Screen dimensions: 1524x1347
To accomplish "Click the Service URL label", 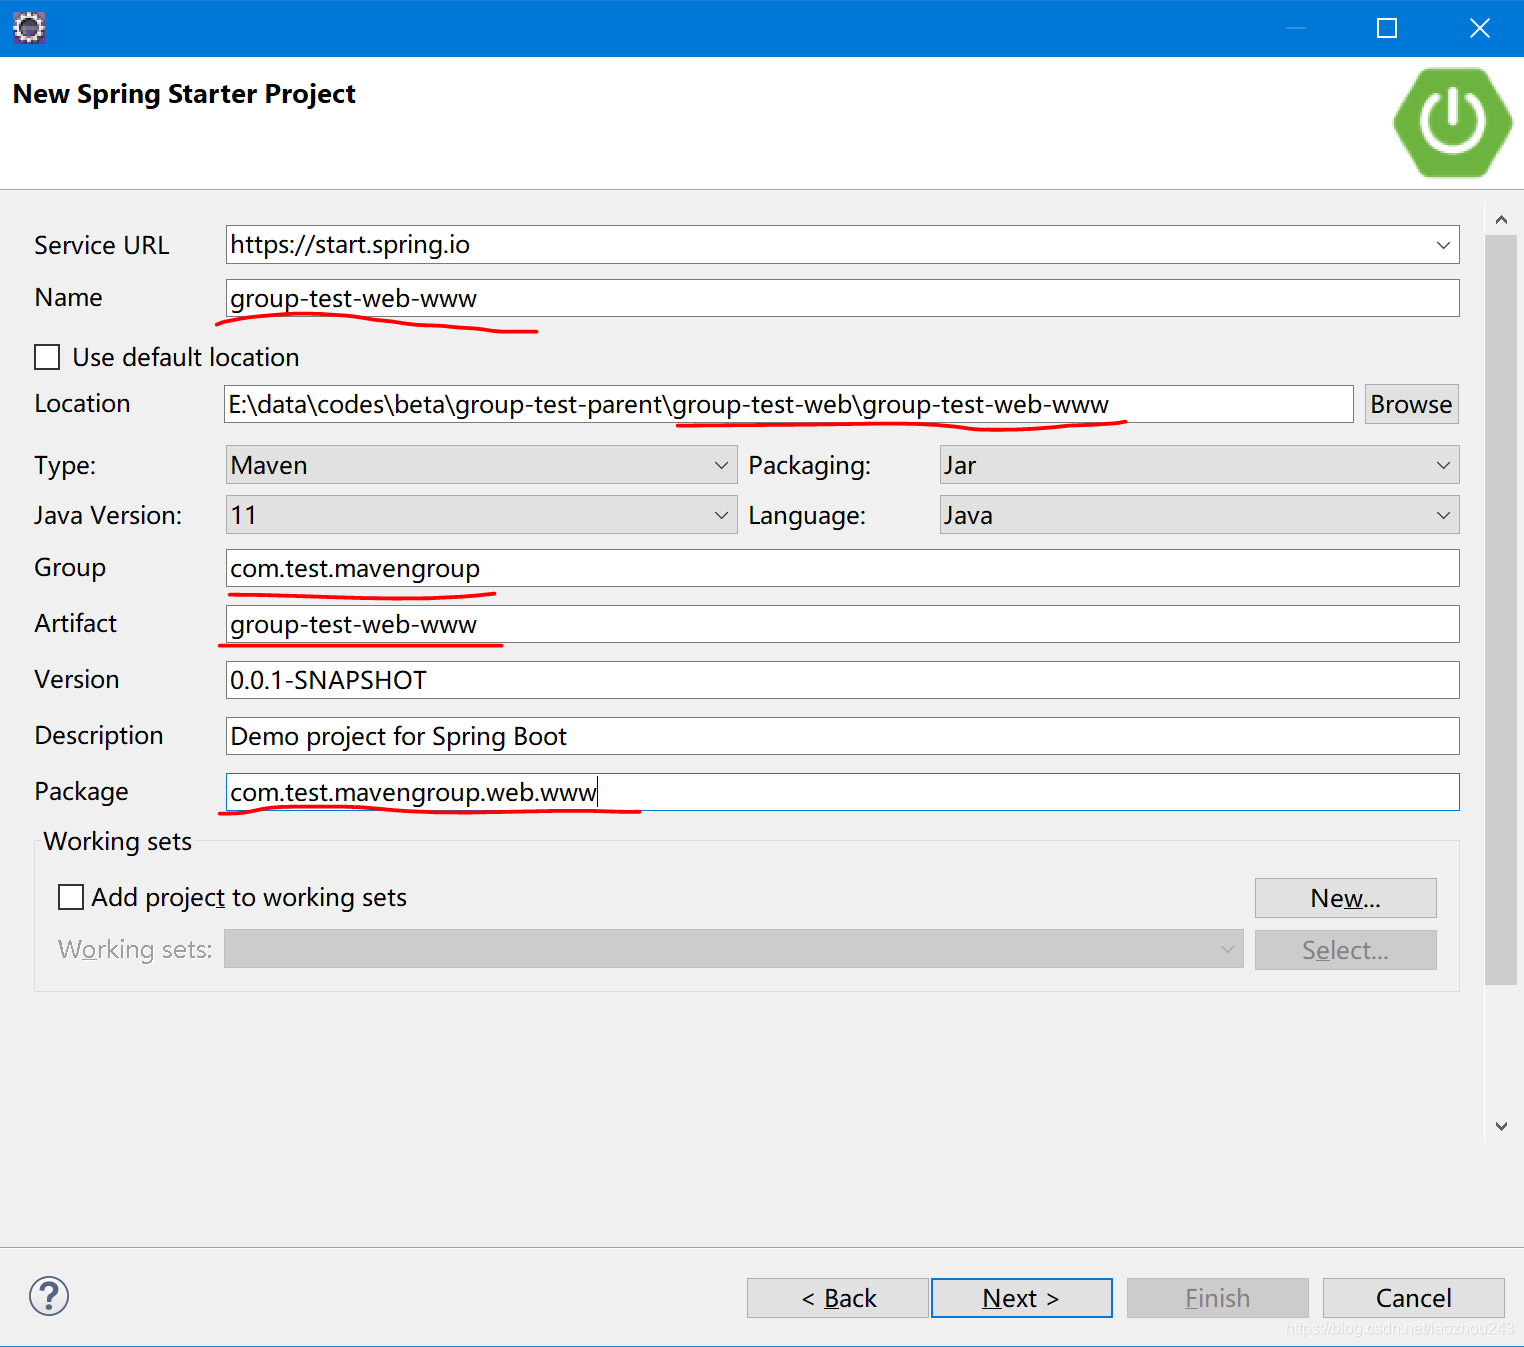I will click(102, 245).
